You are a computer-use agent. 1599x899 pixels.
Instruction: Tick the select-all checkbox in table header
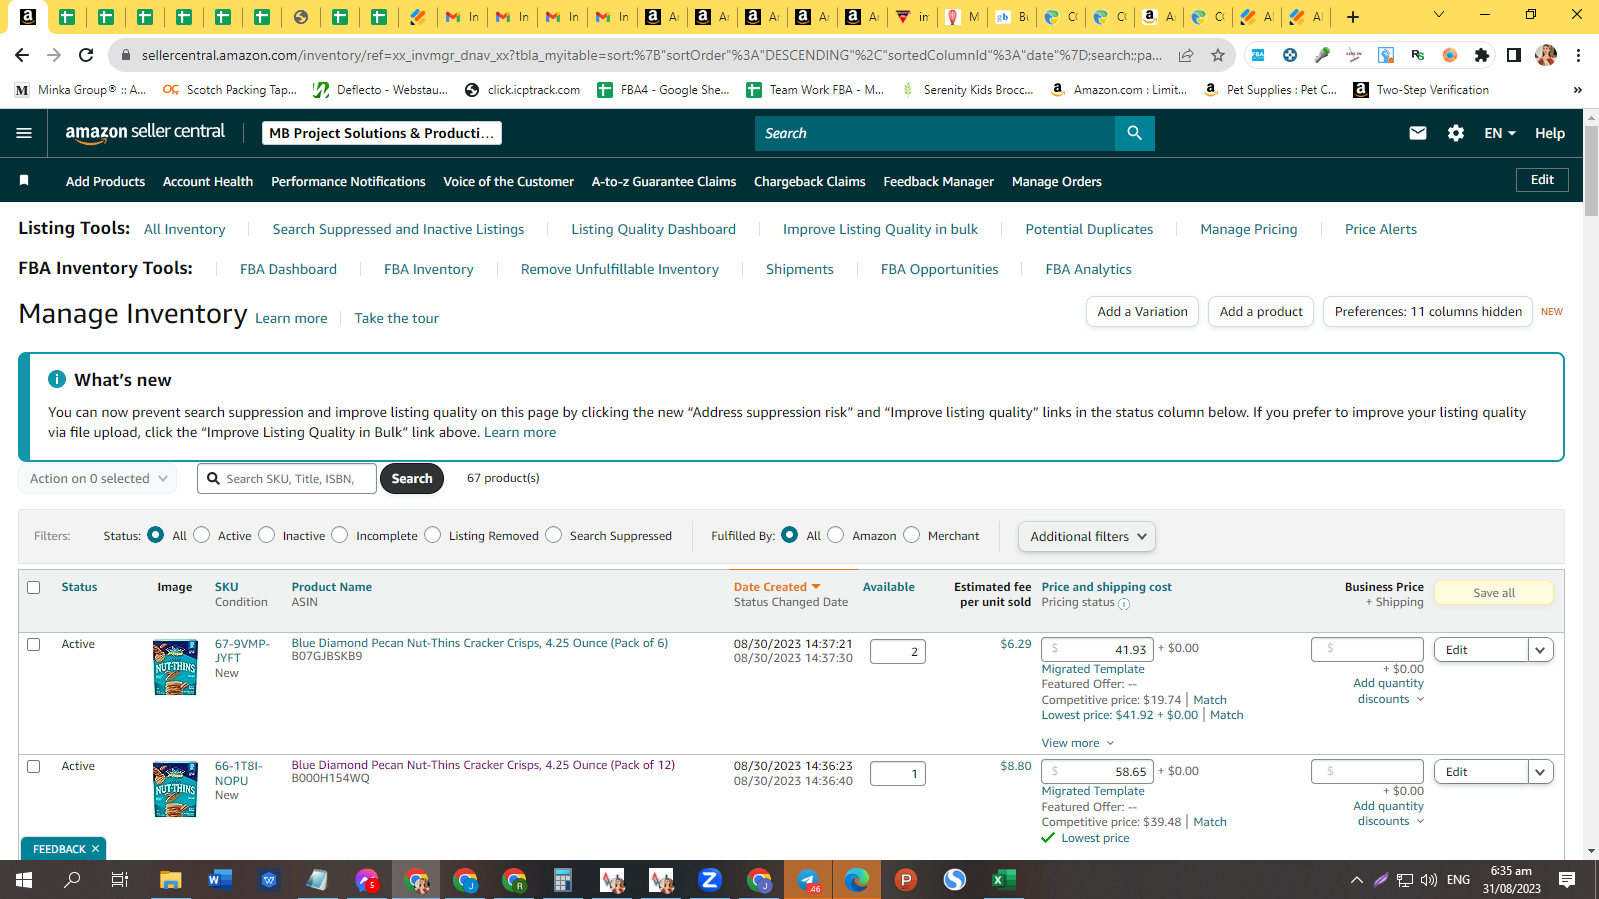coord(34,587)
